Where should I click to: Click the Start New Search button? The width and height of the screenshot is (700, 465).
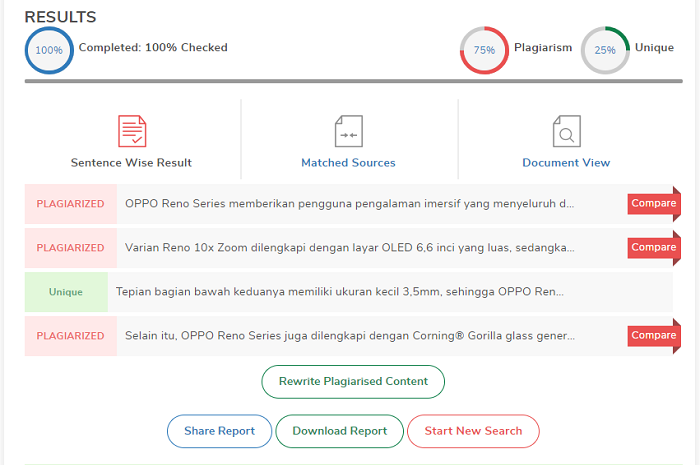click(x=473, y=431)
